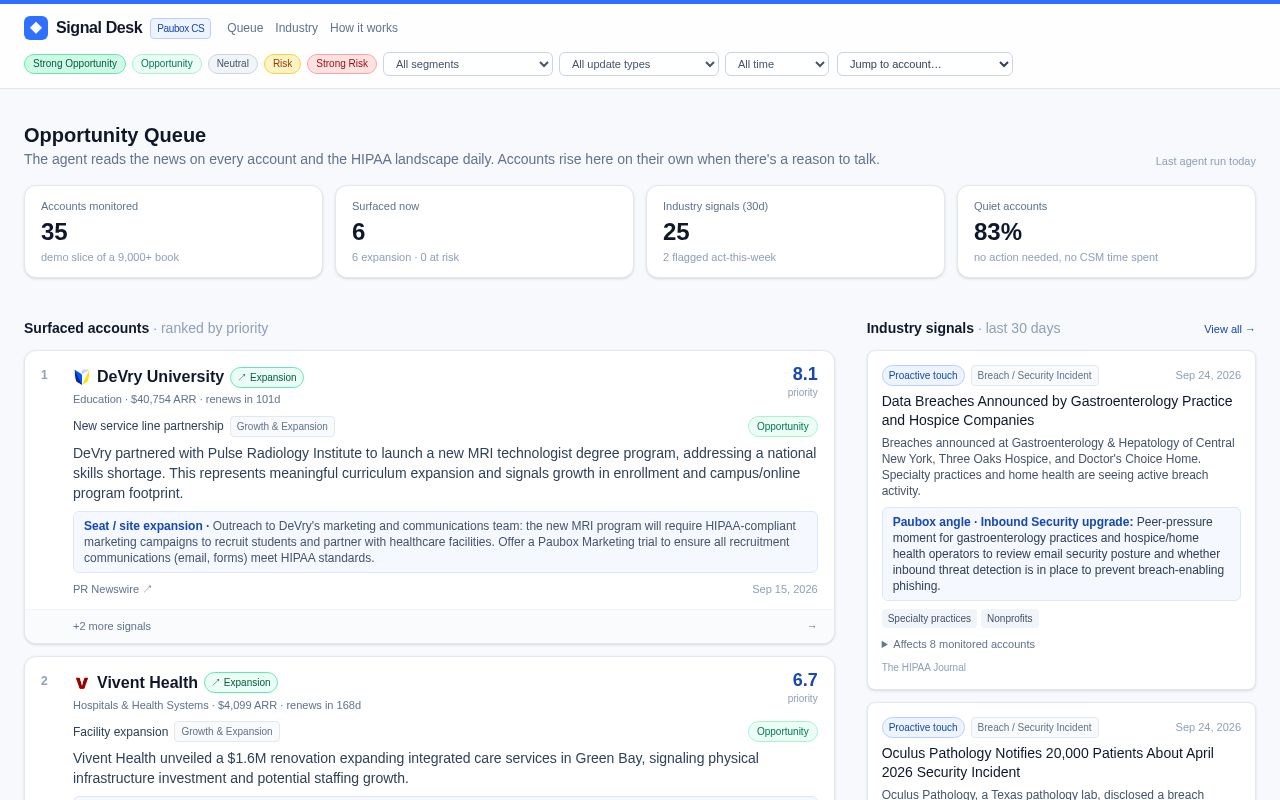The width and height of the screenshot is (1280, 800).
Task: Click the Nonprofits tag
Action: point(1010,618)
